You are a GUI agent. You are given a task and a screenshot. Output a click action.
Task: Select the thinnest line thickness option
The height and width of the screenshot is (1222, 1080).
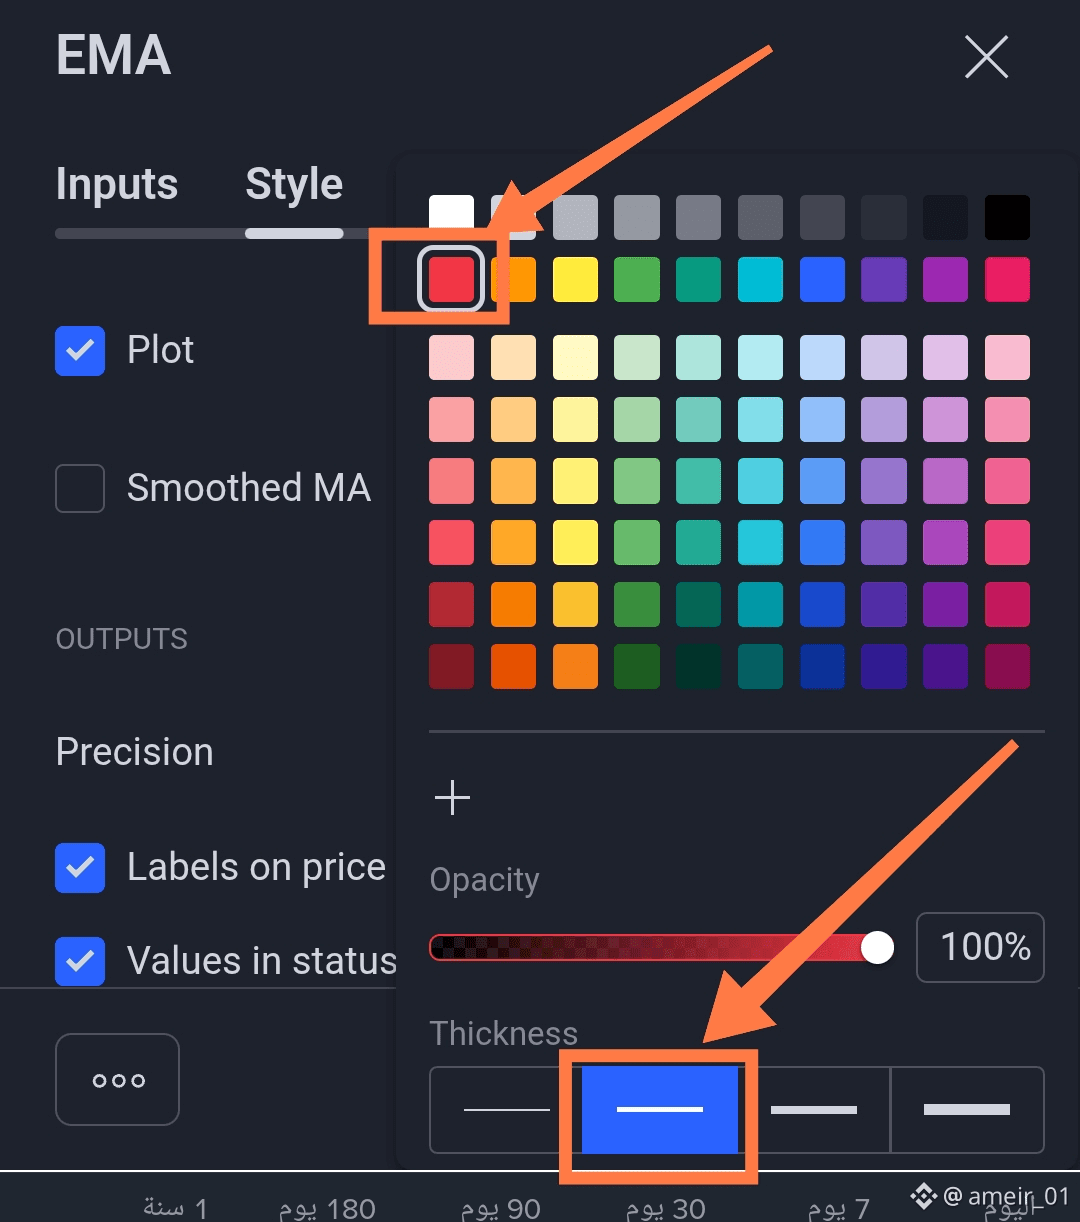[507, 1110]
